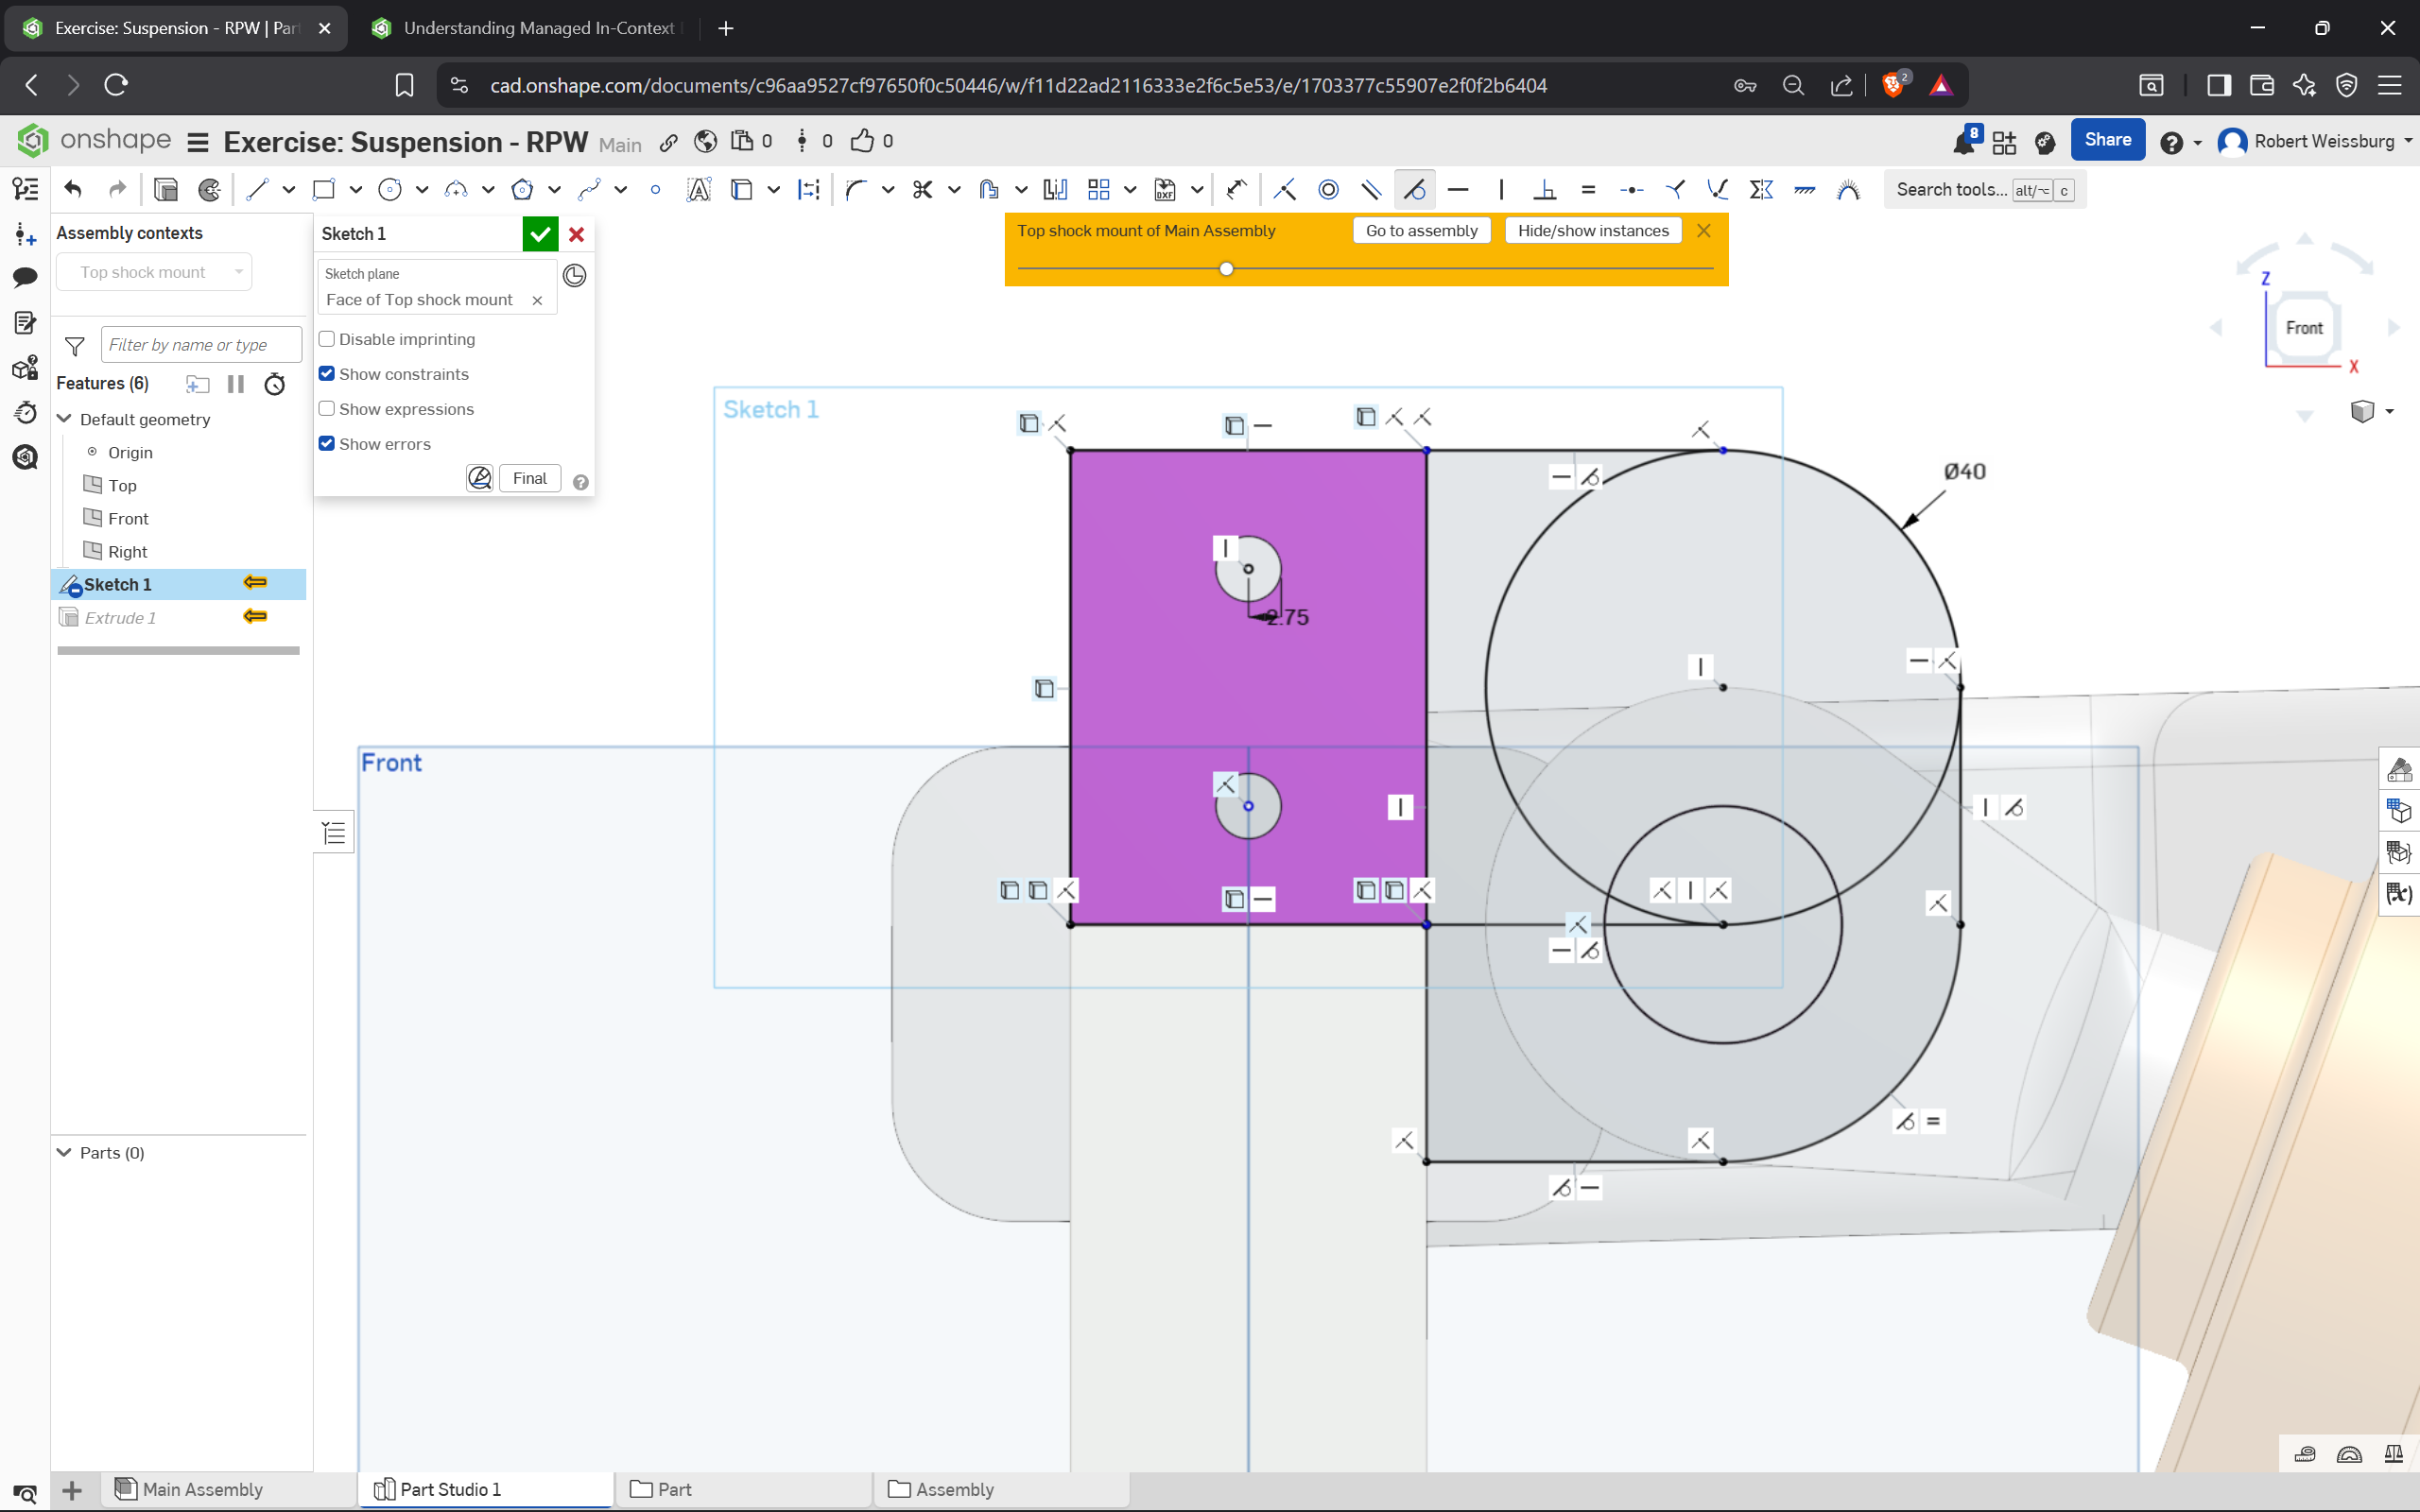Select the Text sketch tool

coord(699,189)
